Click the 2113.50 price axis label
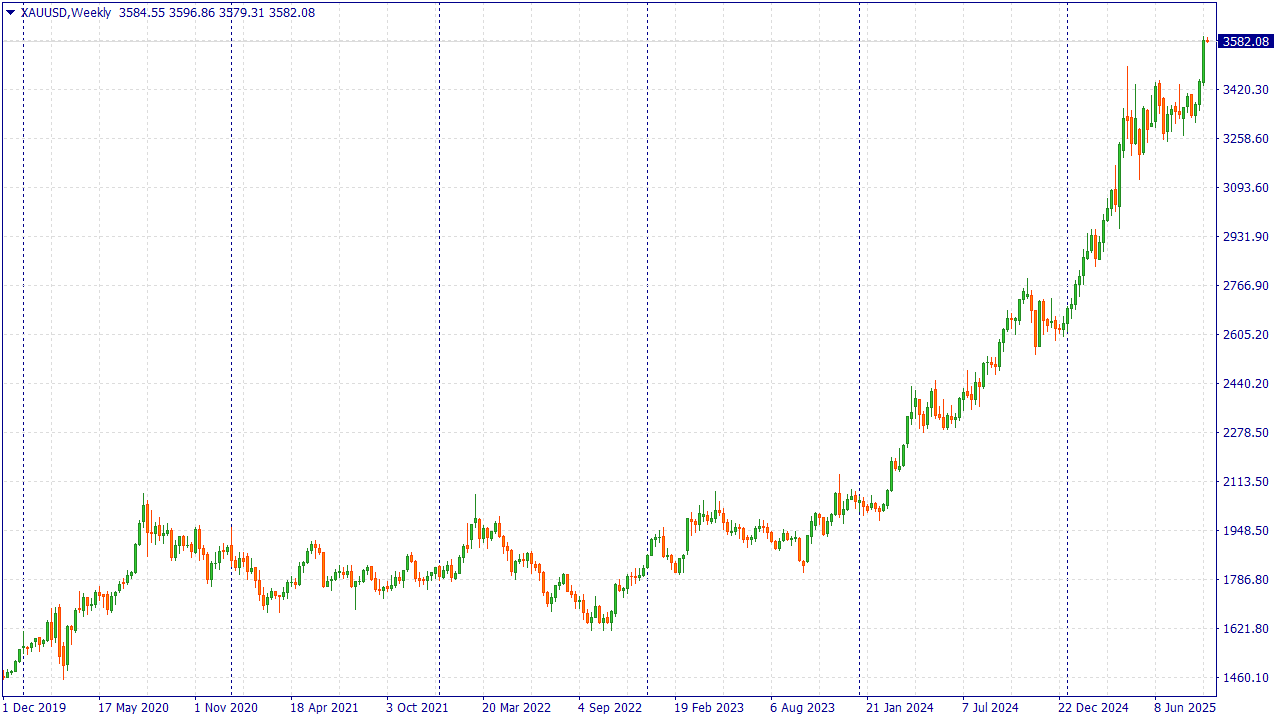The height and width of the screenshot is (720, 1280). 1245,482
